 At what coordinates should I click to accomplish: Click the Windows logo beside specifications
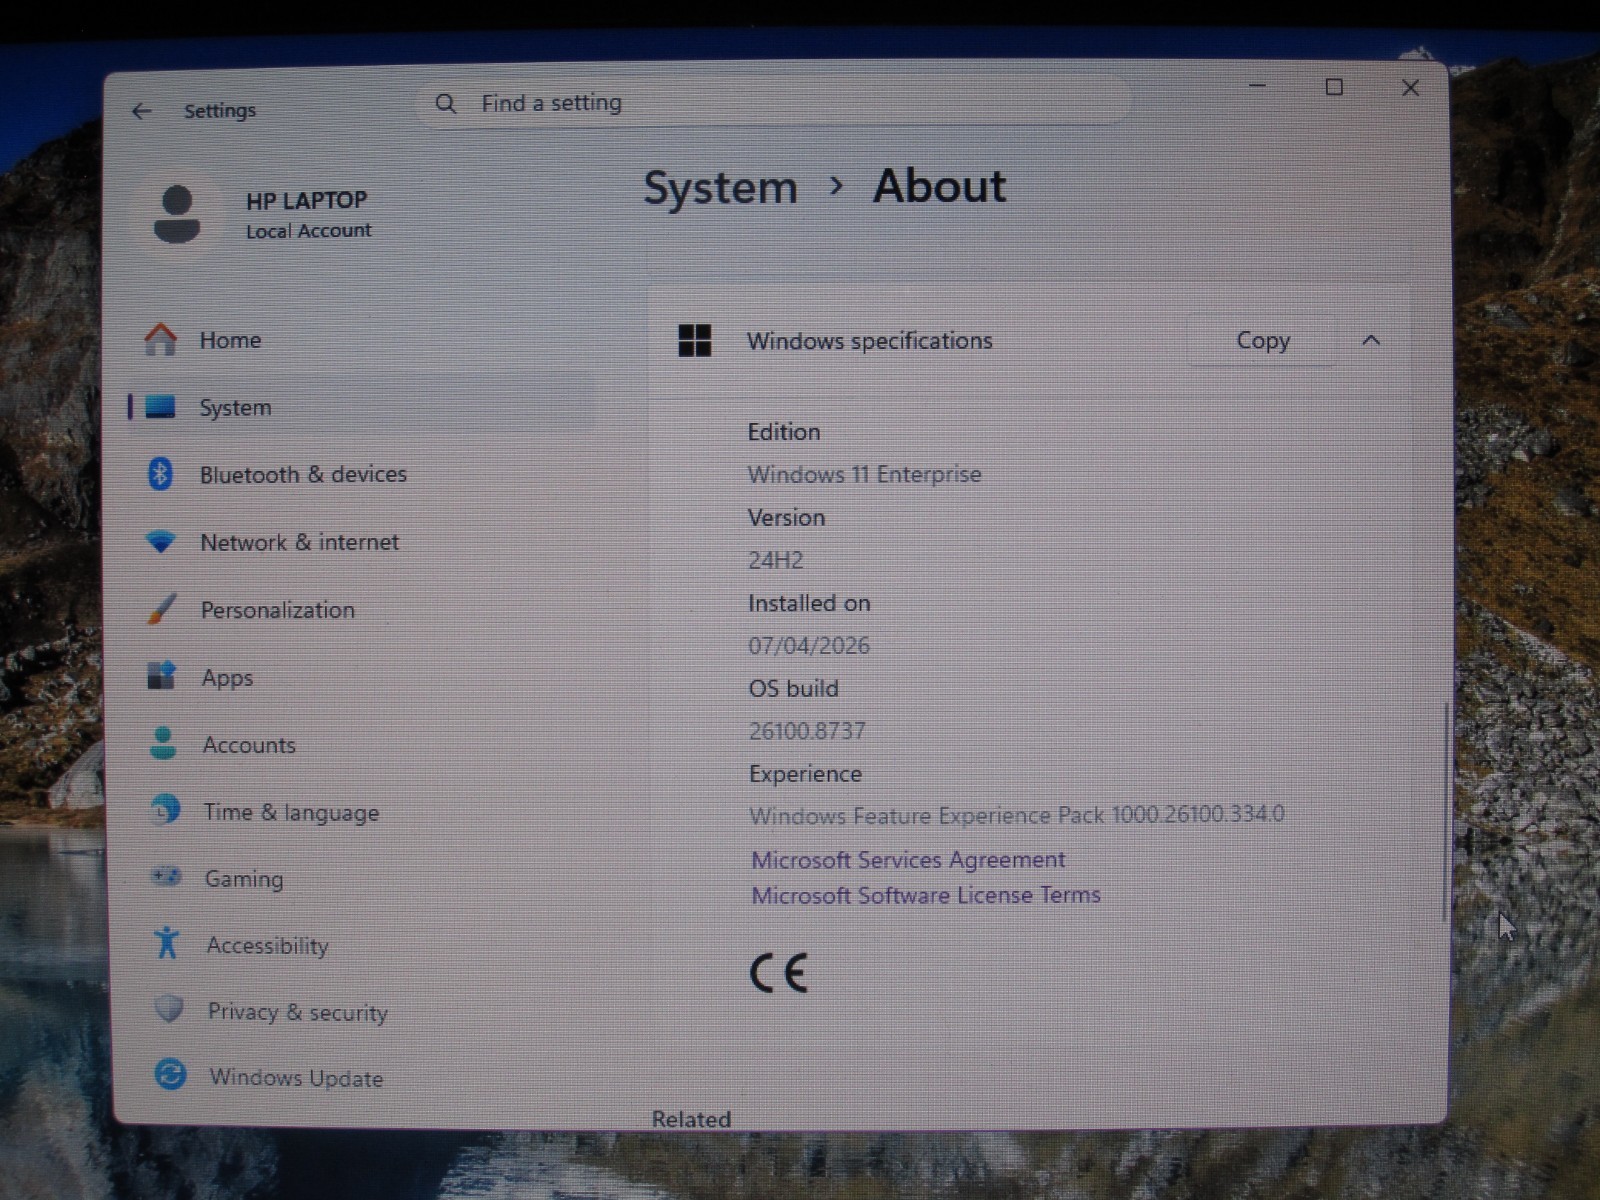695,340
